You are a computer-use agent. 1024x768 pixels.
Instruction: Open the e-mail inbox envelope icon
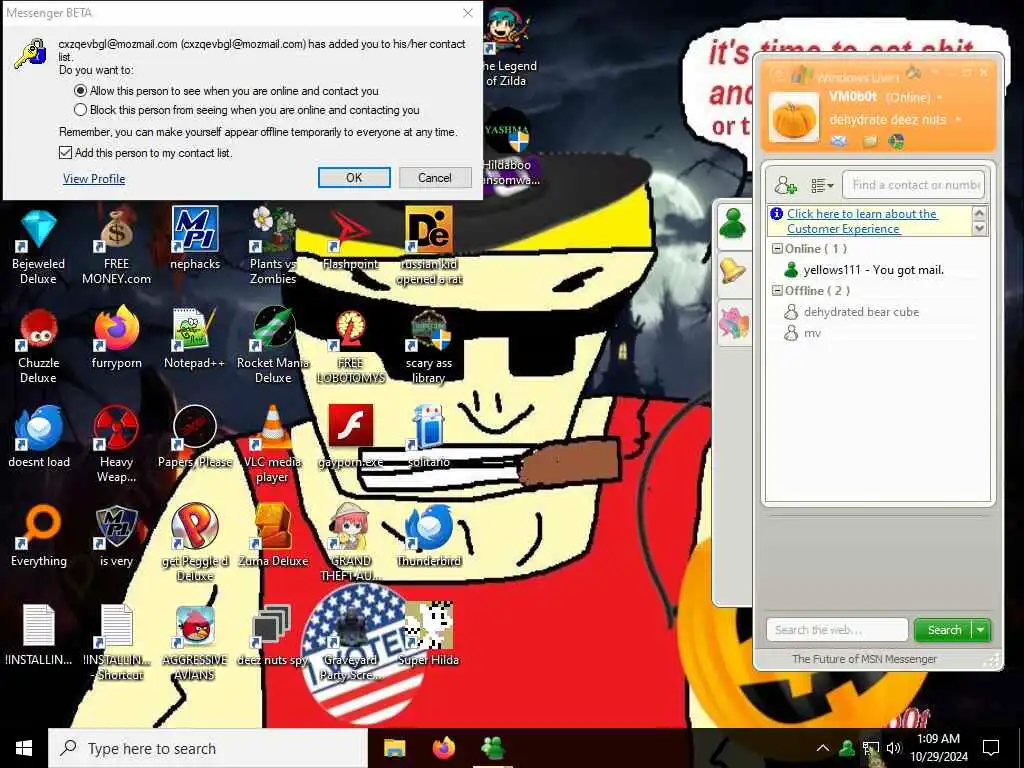pos(839,141)
